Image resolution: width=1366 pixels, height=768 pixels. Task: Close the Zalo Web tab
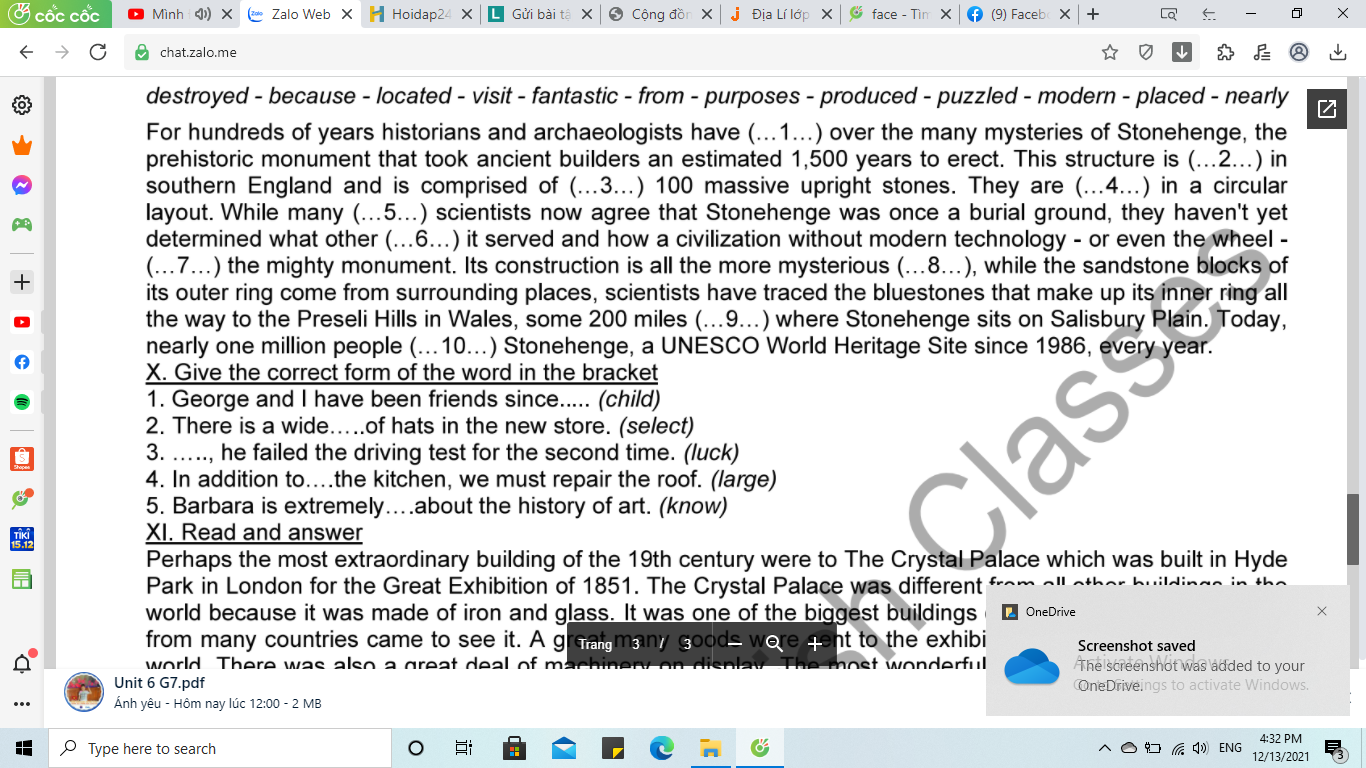click(x=346, y=14)
